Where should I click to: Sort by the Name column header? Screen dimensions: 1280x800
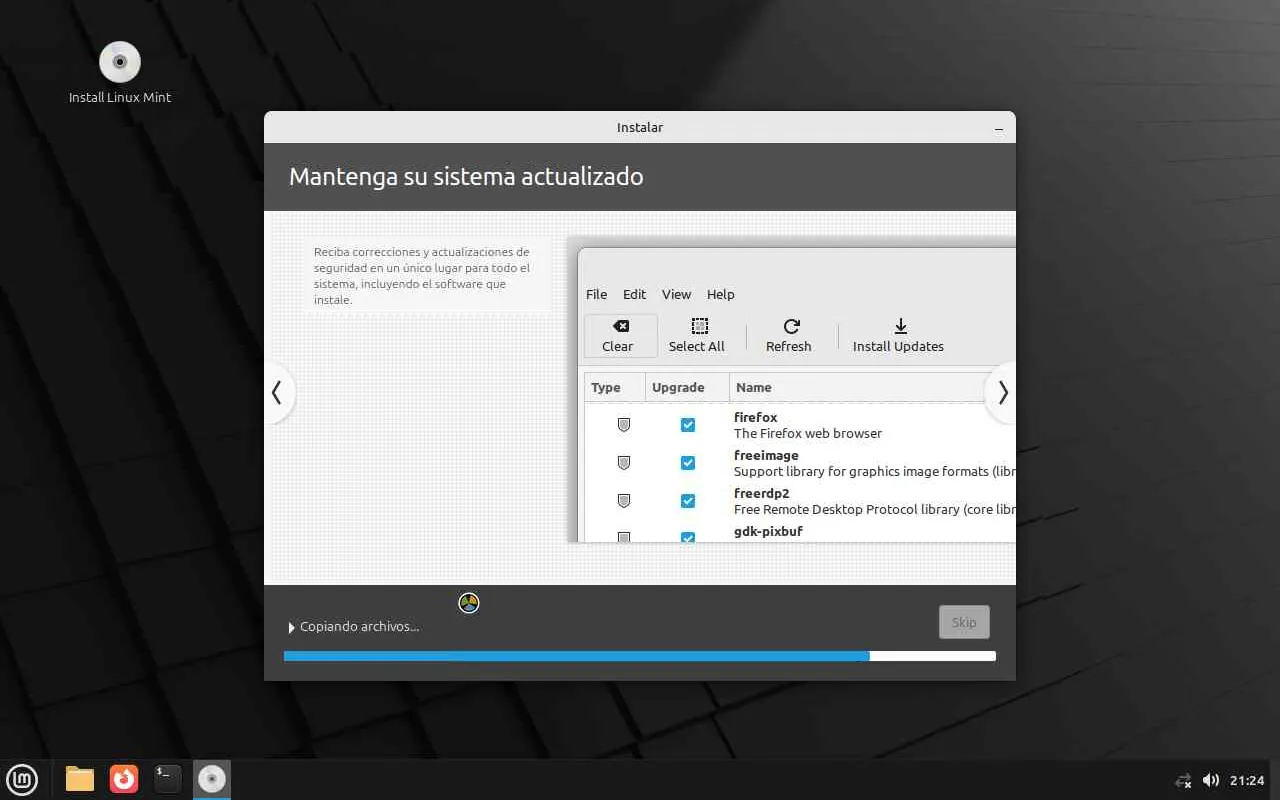click(860, 387)
